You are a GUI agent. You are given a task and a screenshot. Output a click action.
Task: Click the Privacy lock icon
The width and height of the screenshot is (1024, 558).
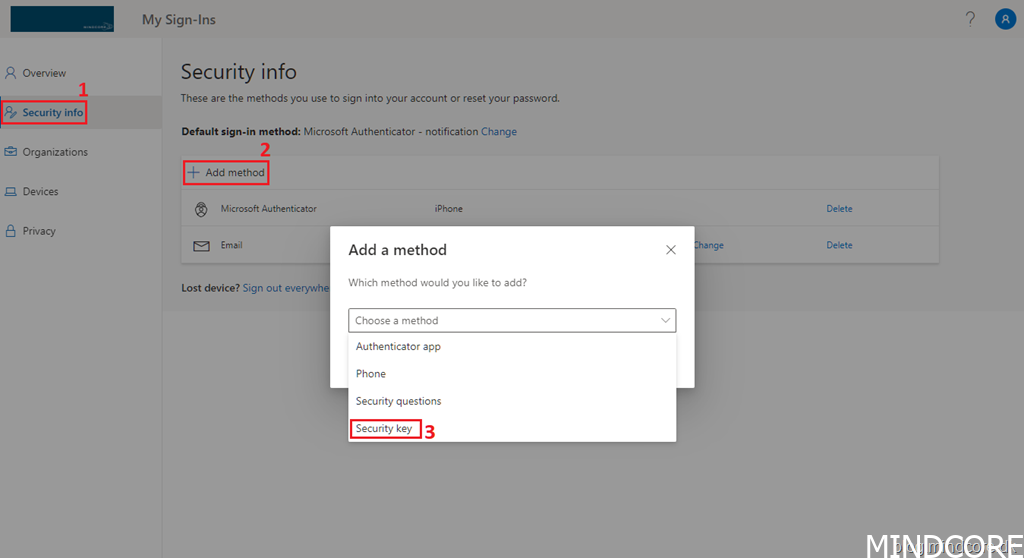tap(11, 231)
